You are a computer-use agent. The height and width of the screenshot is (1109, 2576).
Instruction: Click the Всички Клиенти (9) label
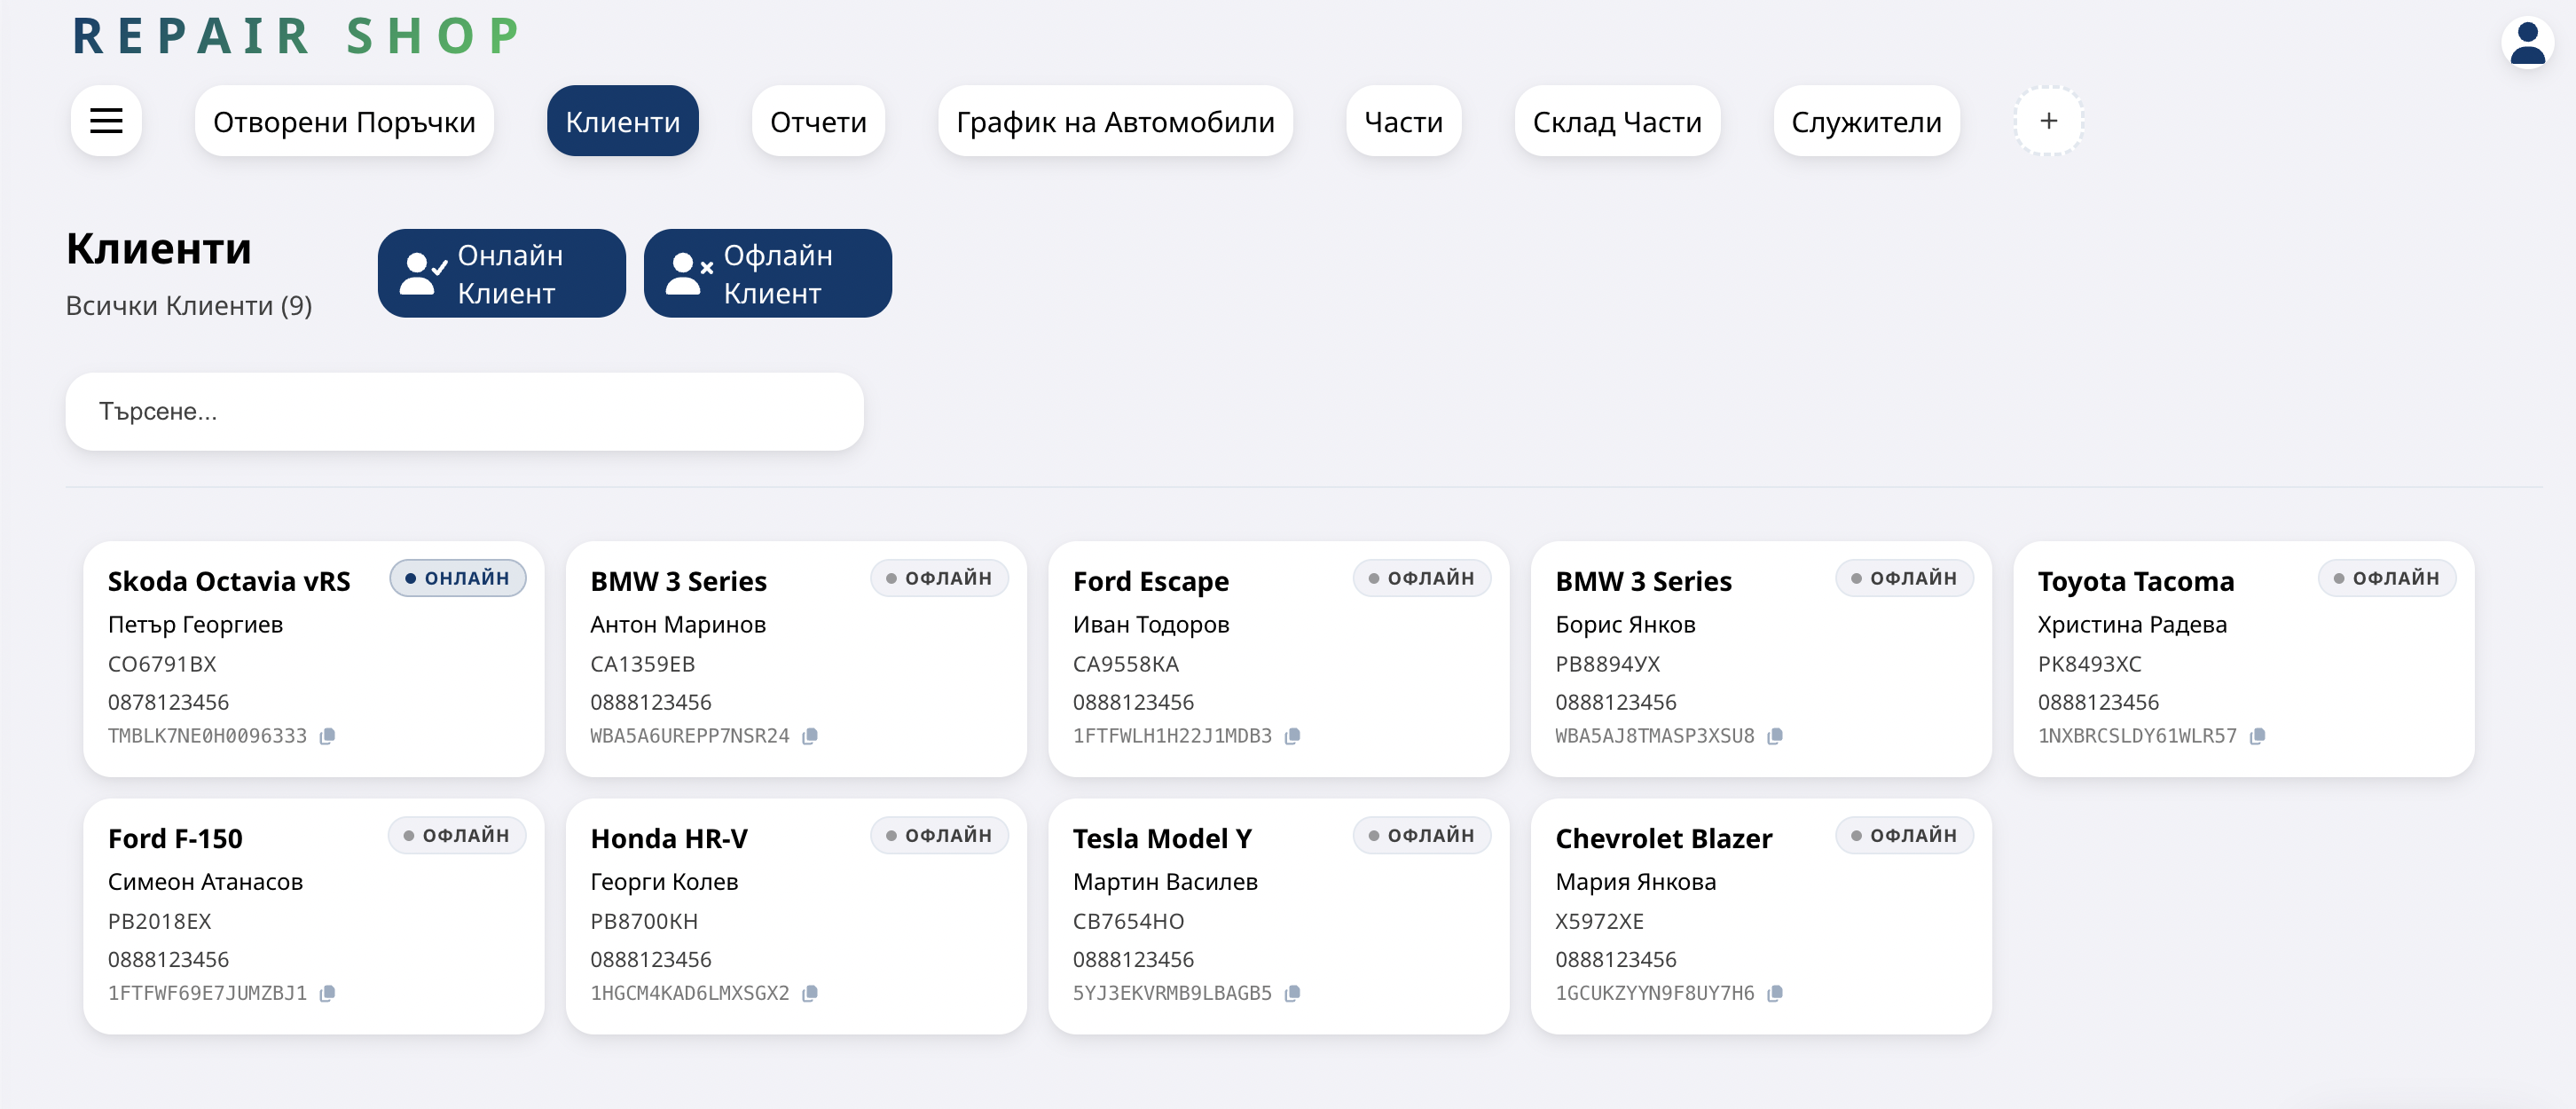pos(189,306)
